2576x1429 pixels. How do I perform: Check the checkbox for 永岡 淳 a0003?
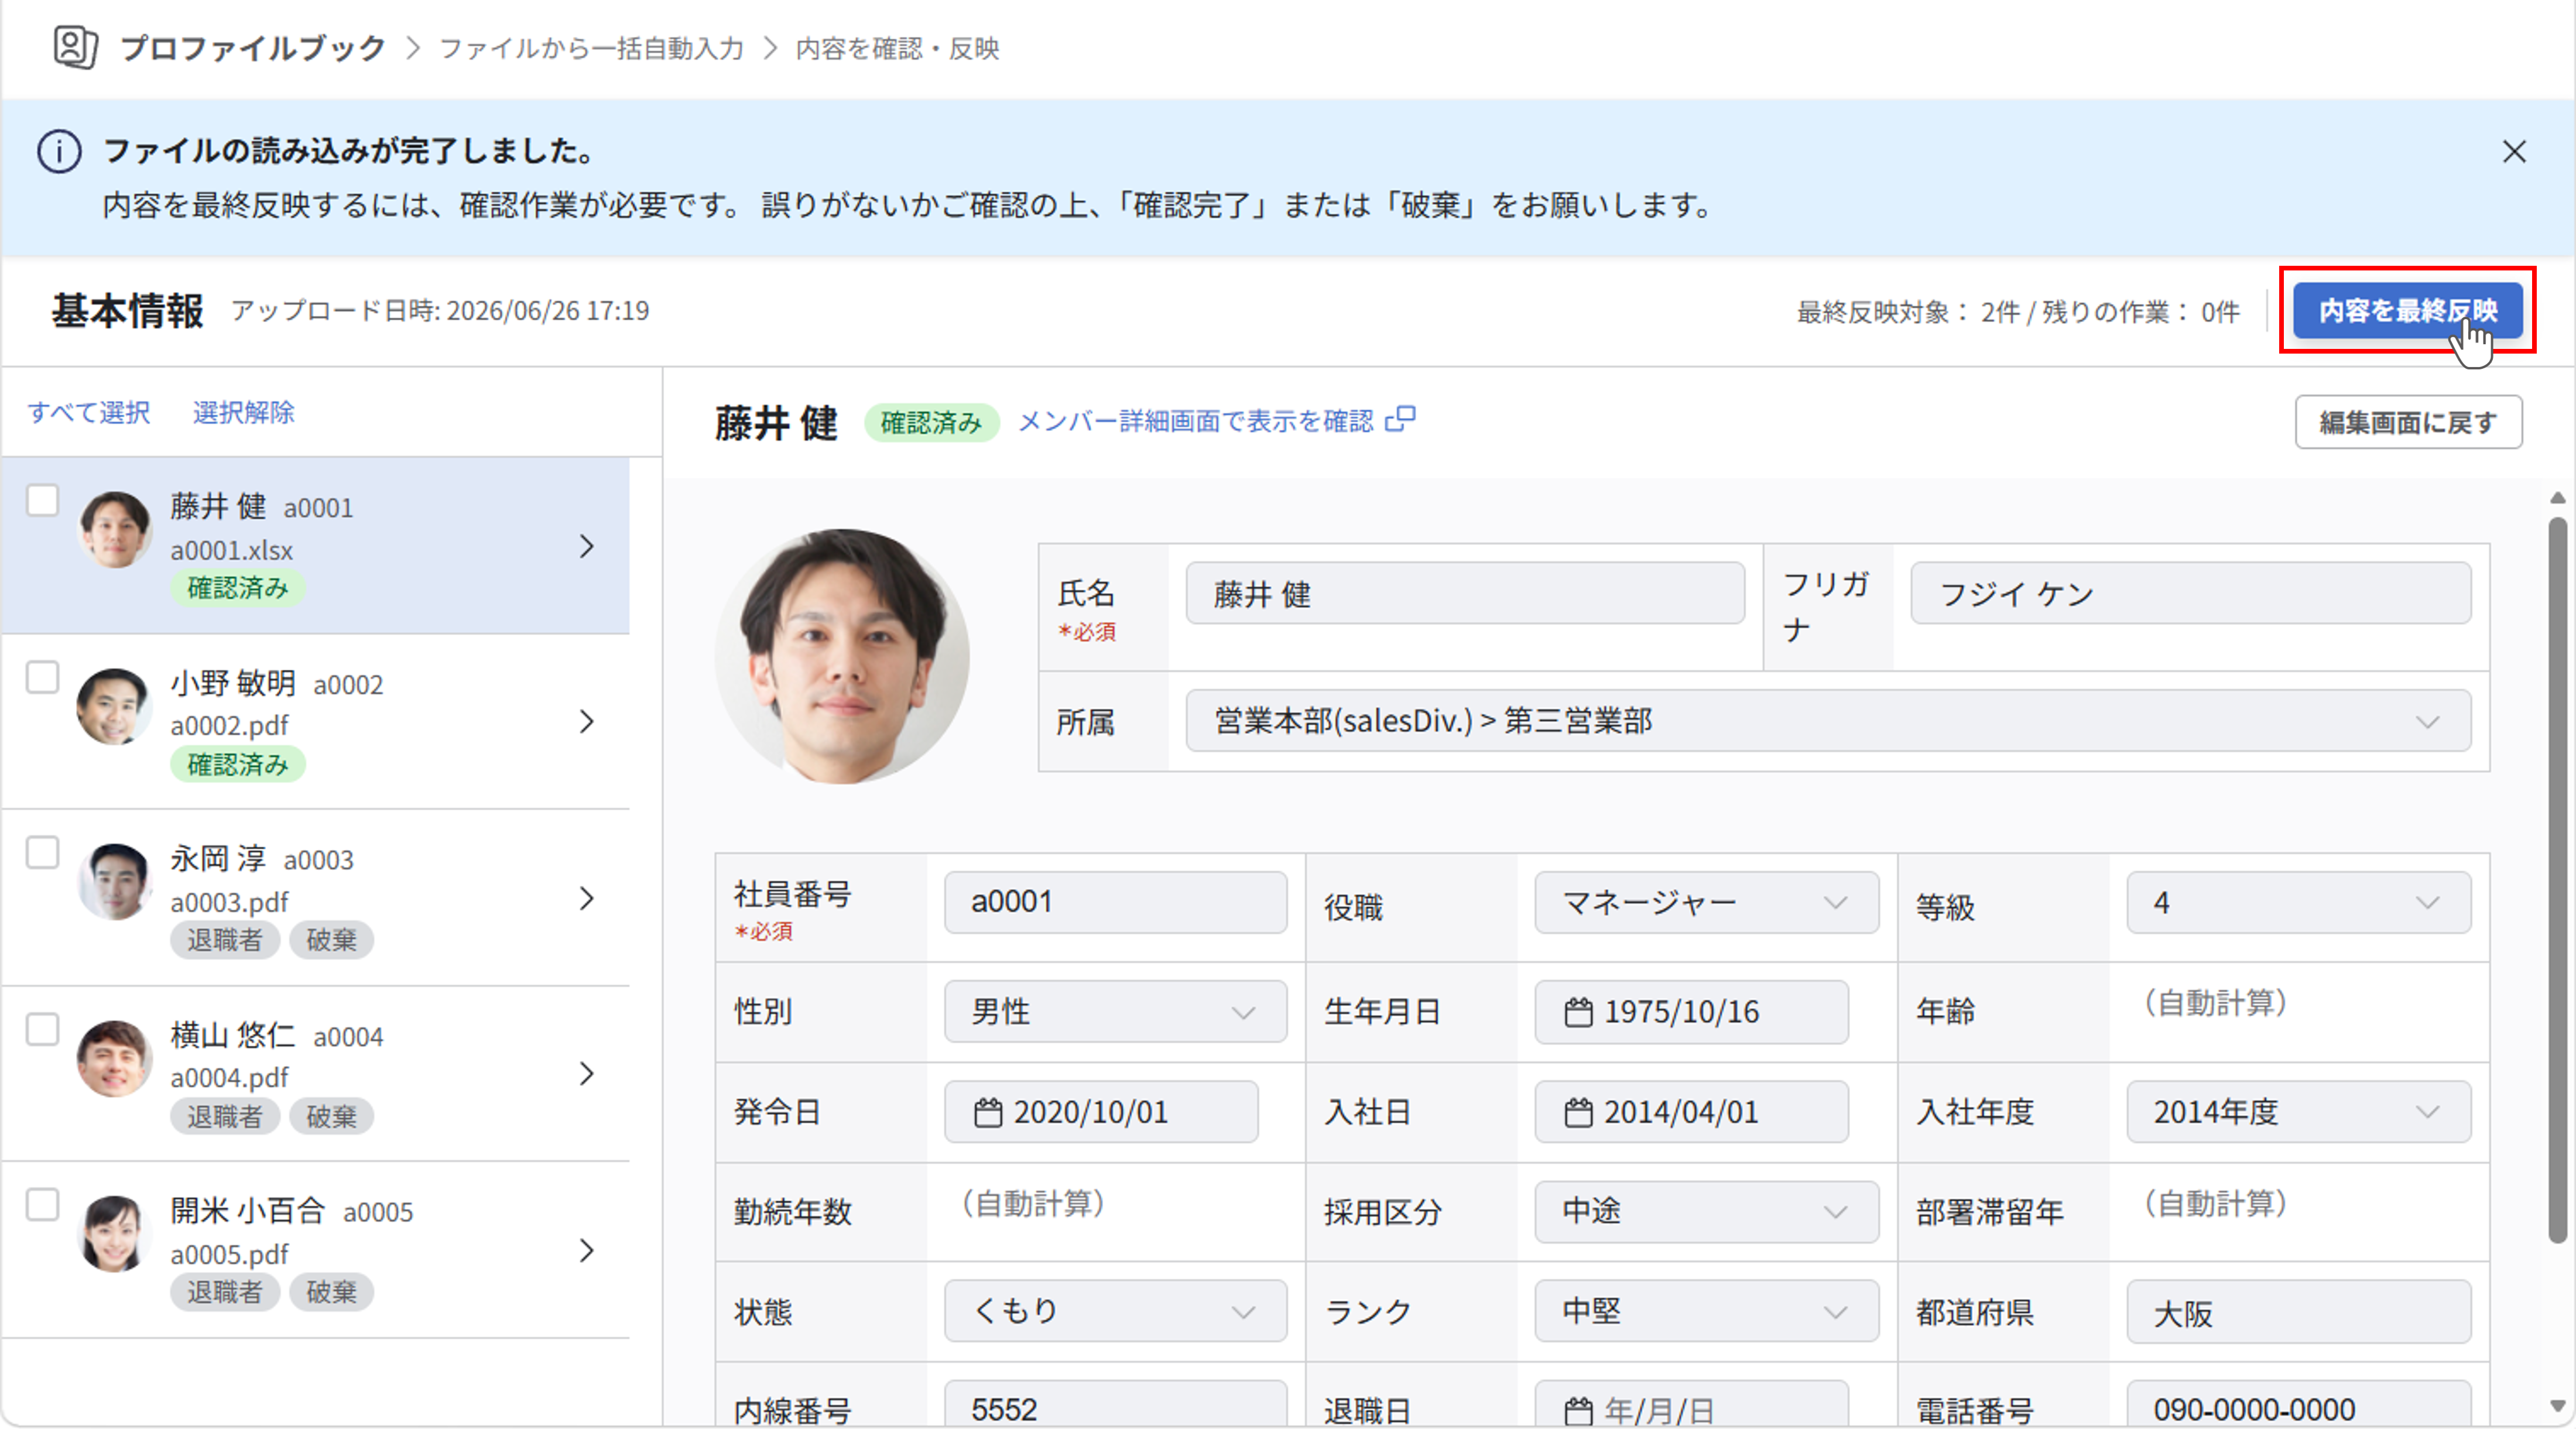click(x=42, y=853)
